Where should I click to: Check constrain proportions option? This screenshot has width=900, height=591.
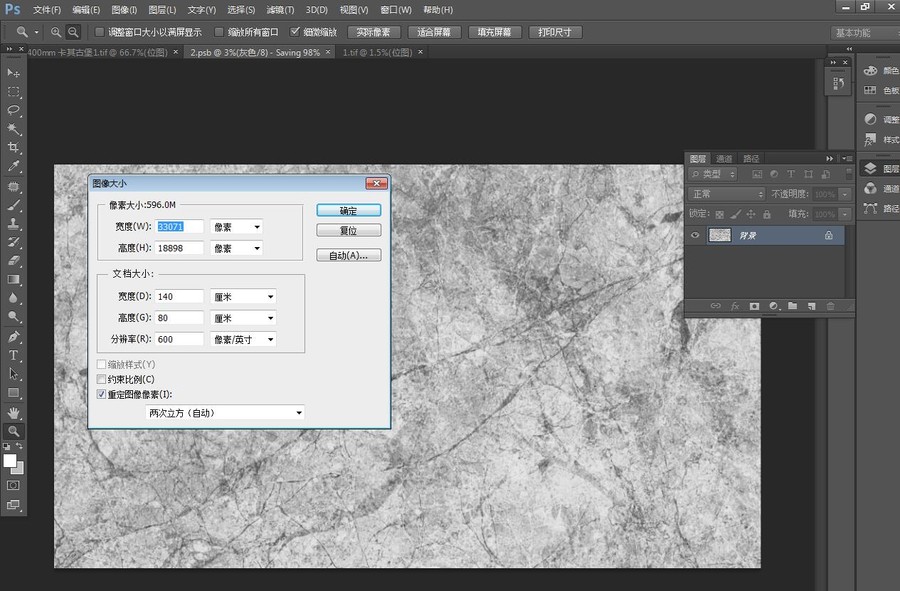[102, 379]
